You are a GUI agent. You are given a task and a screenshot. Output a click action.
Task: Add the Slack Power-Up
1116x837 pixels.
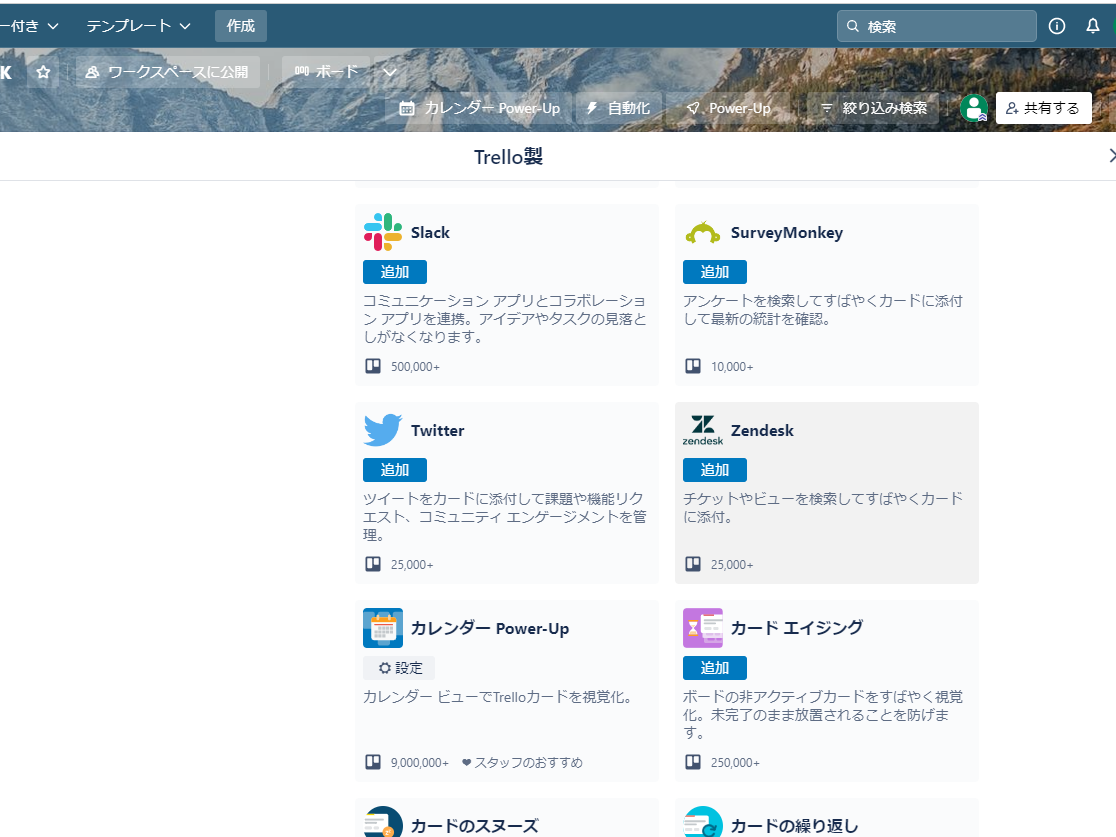pyautogui.click(x=395, y=272)
